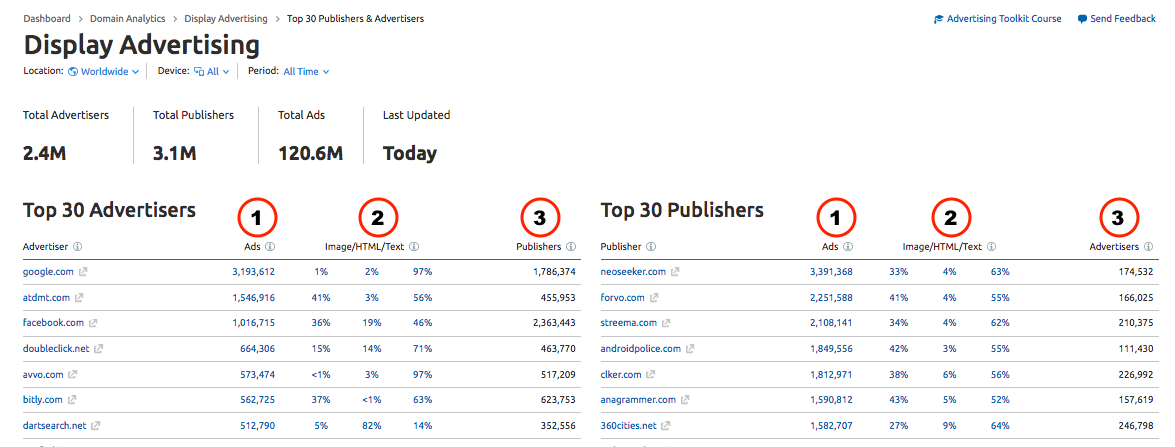Click Send Feedback link

tap(1123, 19)
